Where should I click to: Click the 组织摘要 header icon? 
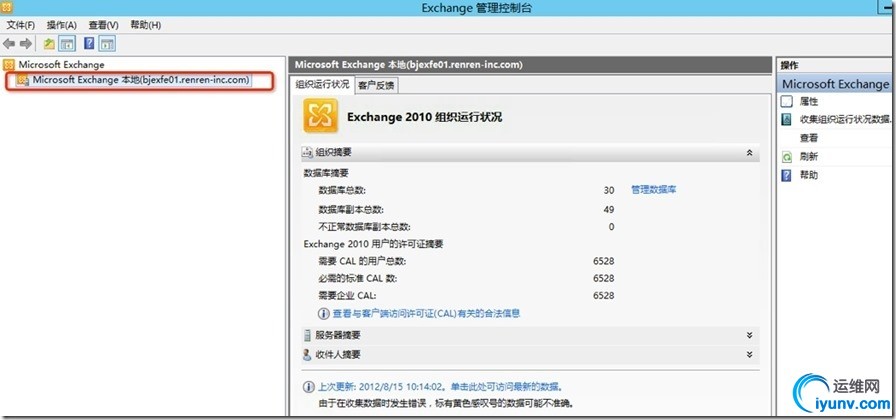307,153
